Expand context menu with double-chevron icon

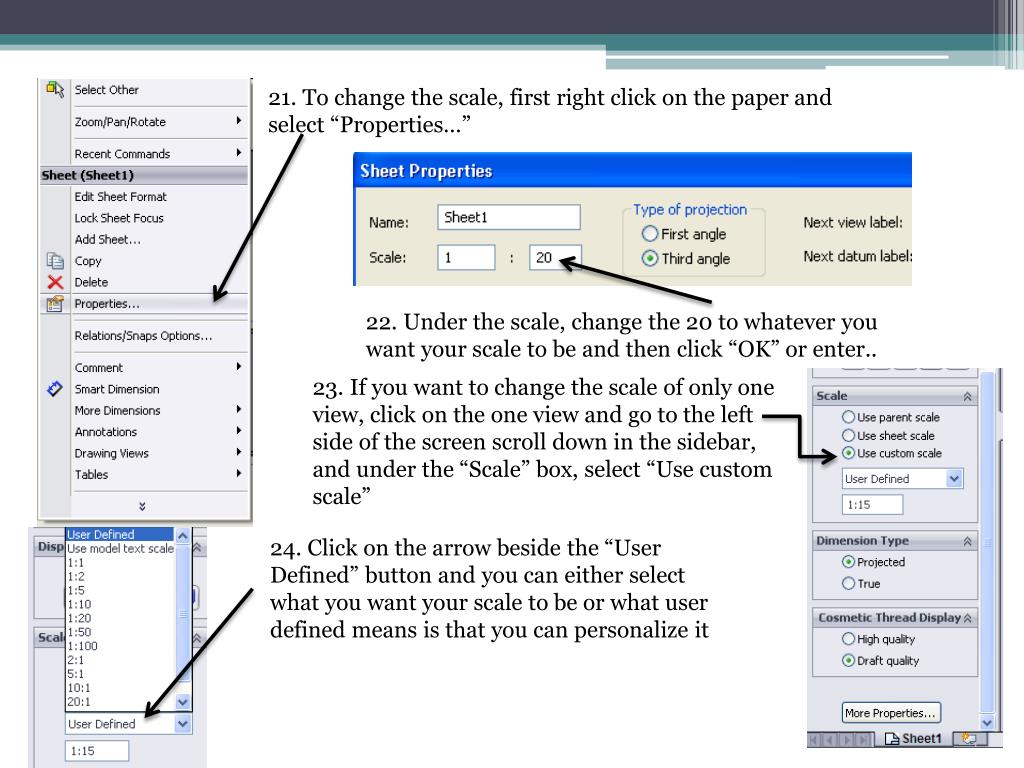click(x=142, y=506)
